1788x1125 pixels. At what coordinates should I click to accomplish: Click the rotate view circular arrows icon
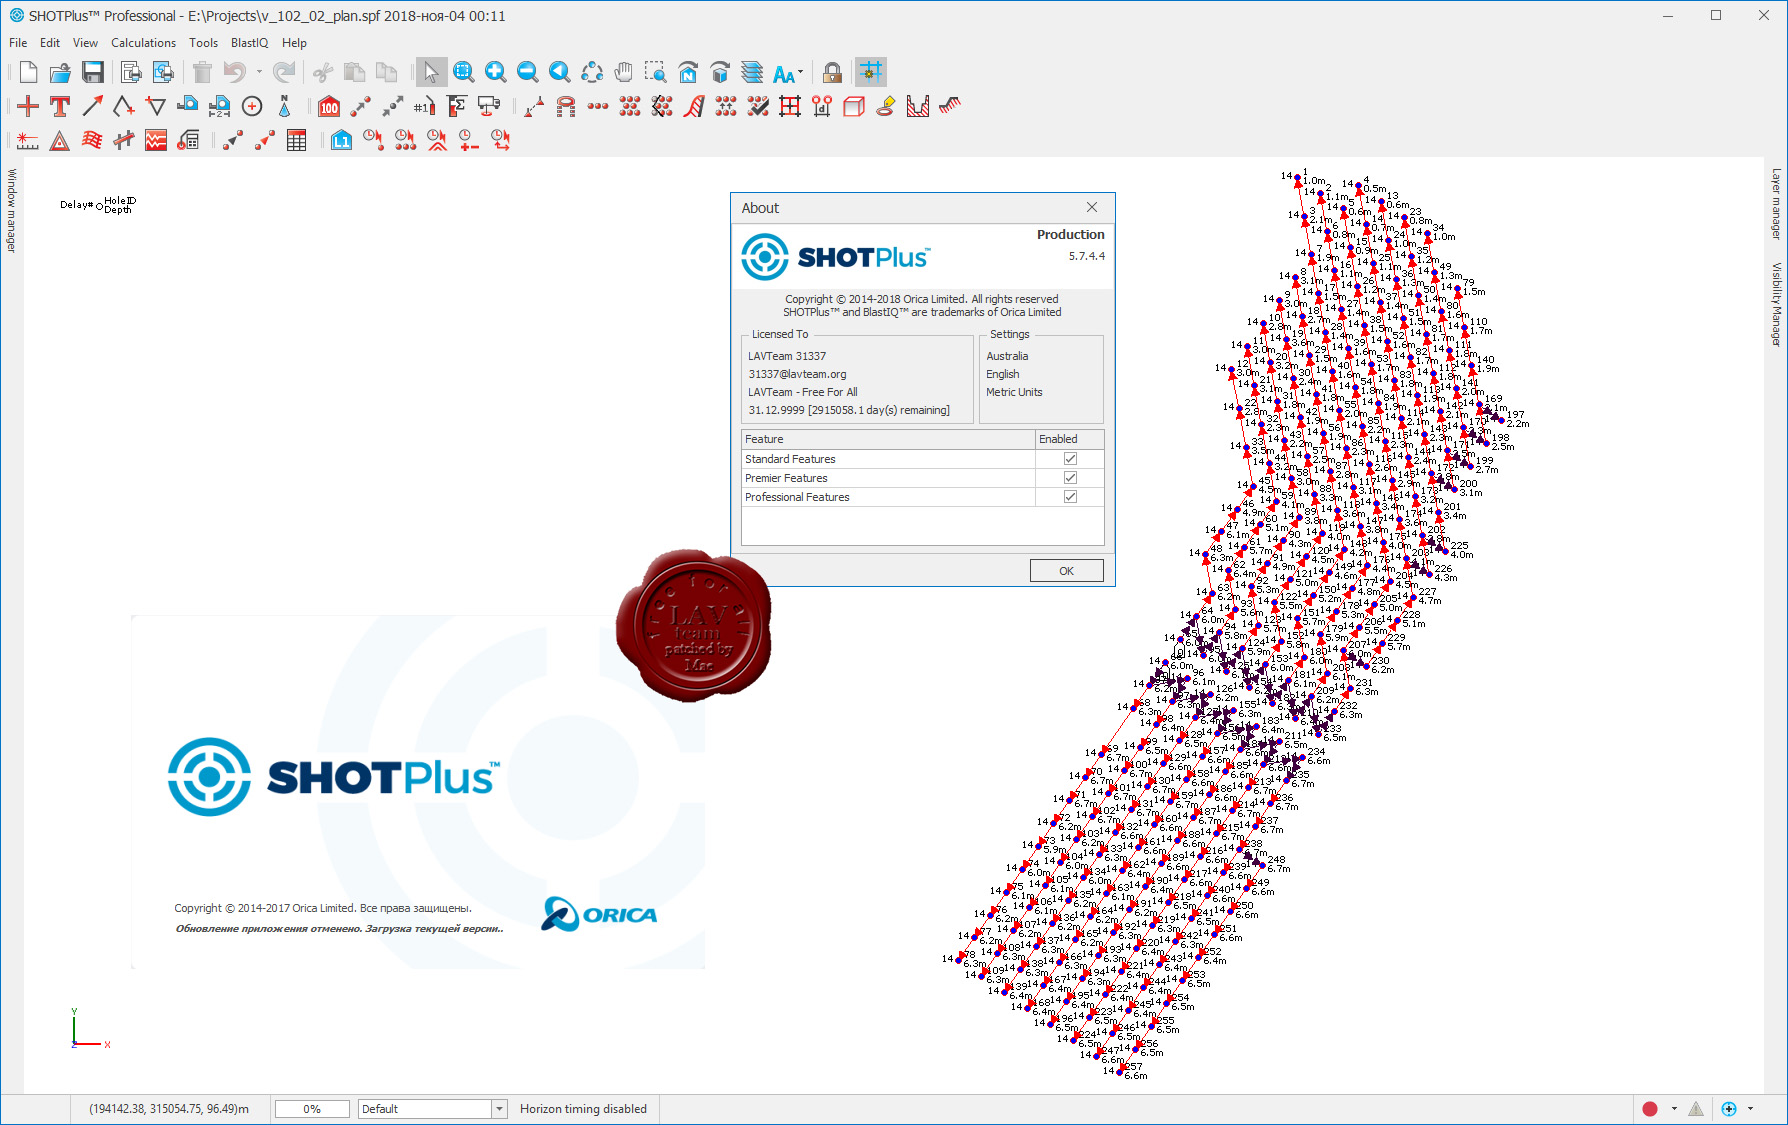592,72
